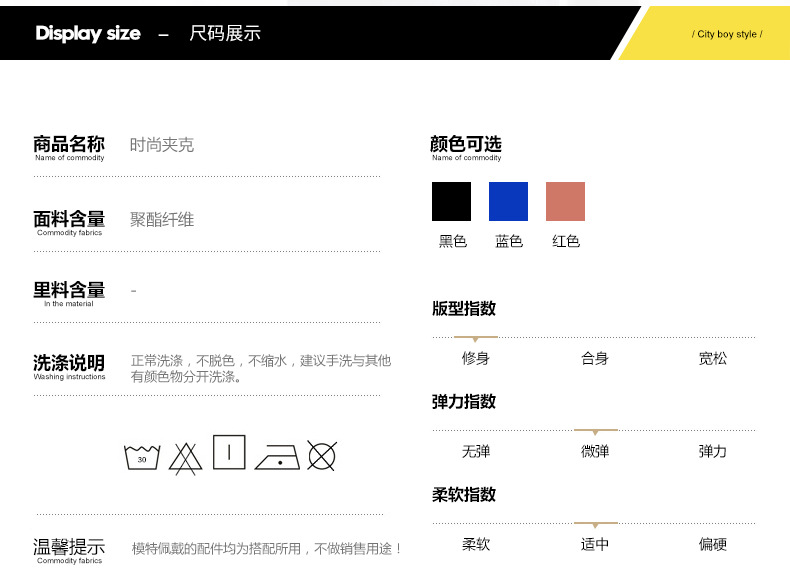The width and height of the screenshot is (790, 584).
Task: Choose the 弹力 elasticity option
Action: click(x=713, y=451)
